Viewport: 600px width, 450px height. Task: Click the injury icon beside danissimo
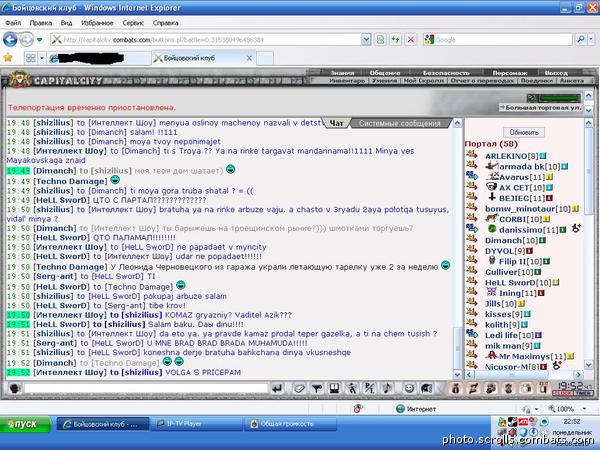576,228
